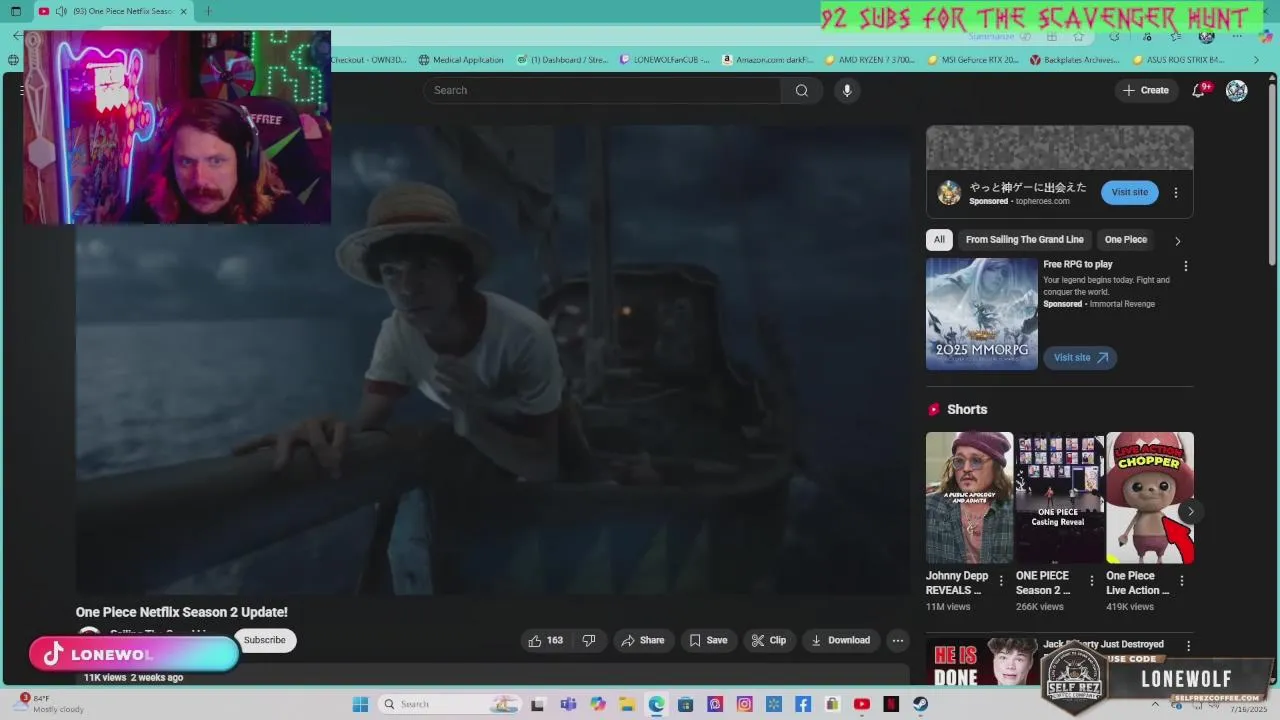Image resolution: width=1280 pixels, height=720 pixels.
Task: Click Visit site on Free RPG ad
Action: click(x=1080, y=357)
